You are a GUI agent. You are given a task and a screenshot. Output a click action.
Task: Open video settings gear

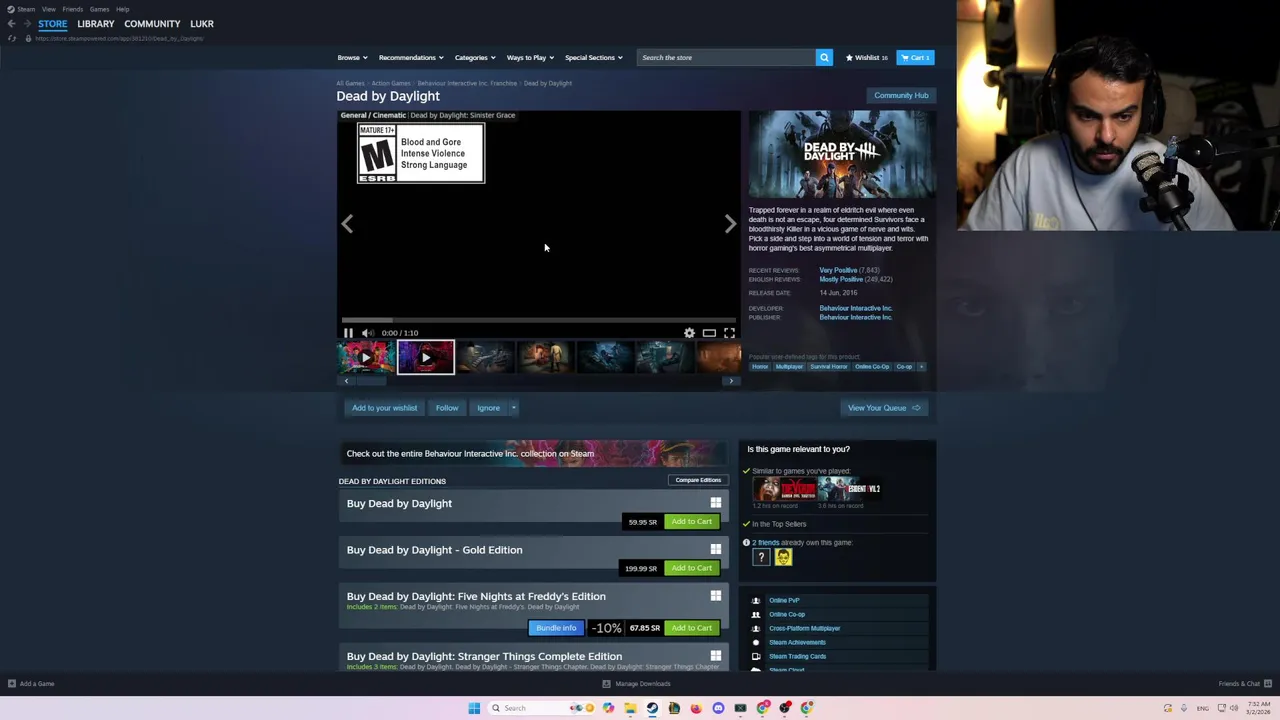[x=689, y=333]
